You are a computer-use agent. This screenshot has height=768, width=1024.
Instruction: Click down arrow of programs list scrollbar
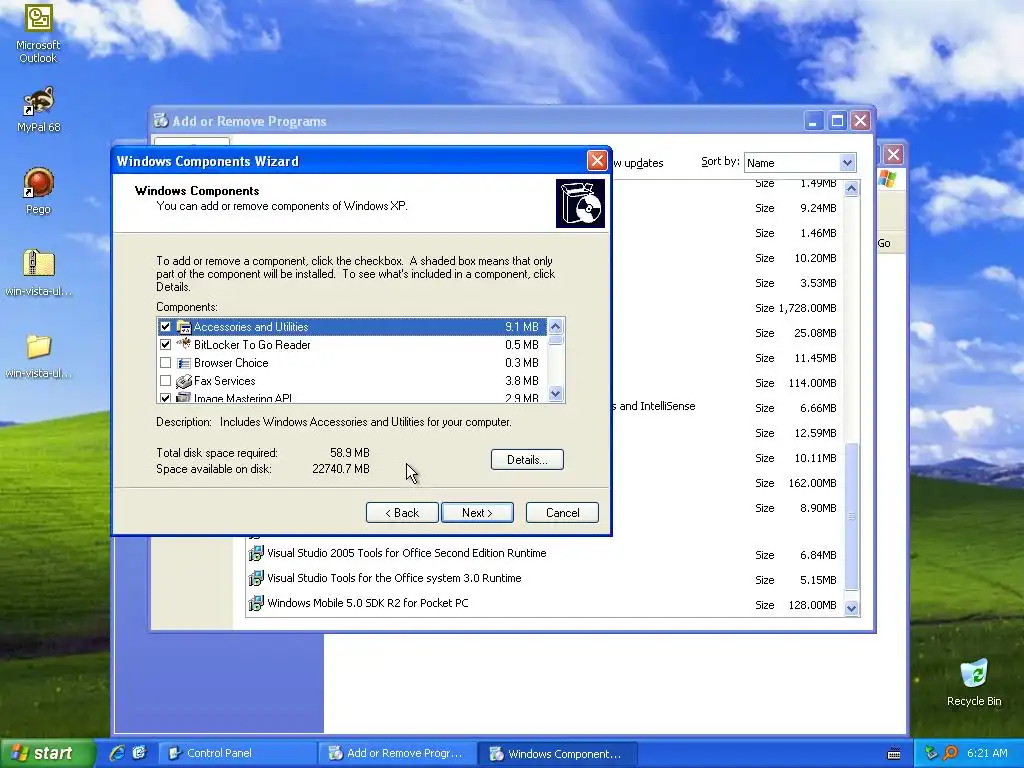tap(851, 608)
